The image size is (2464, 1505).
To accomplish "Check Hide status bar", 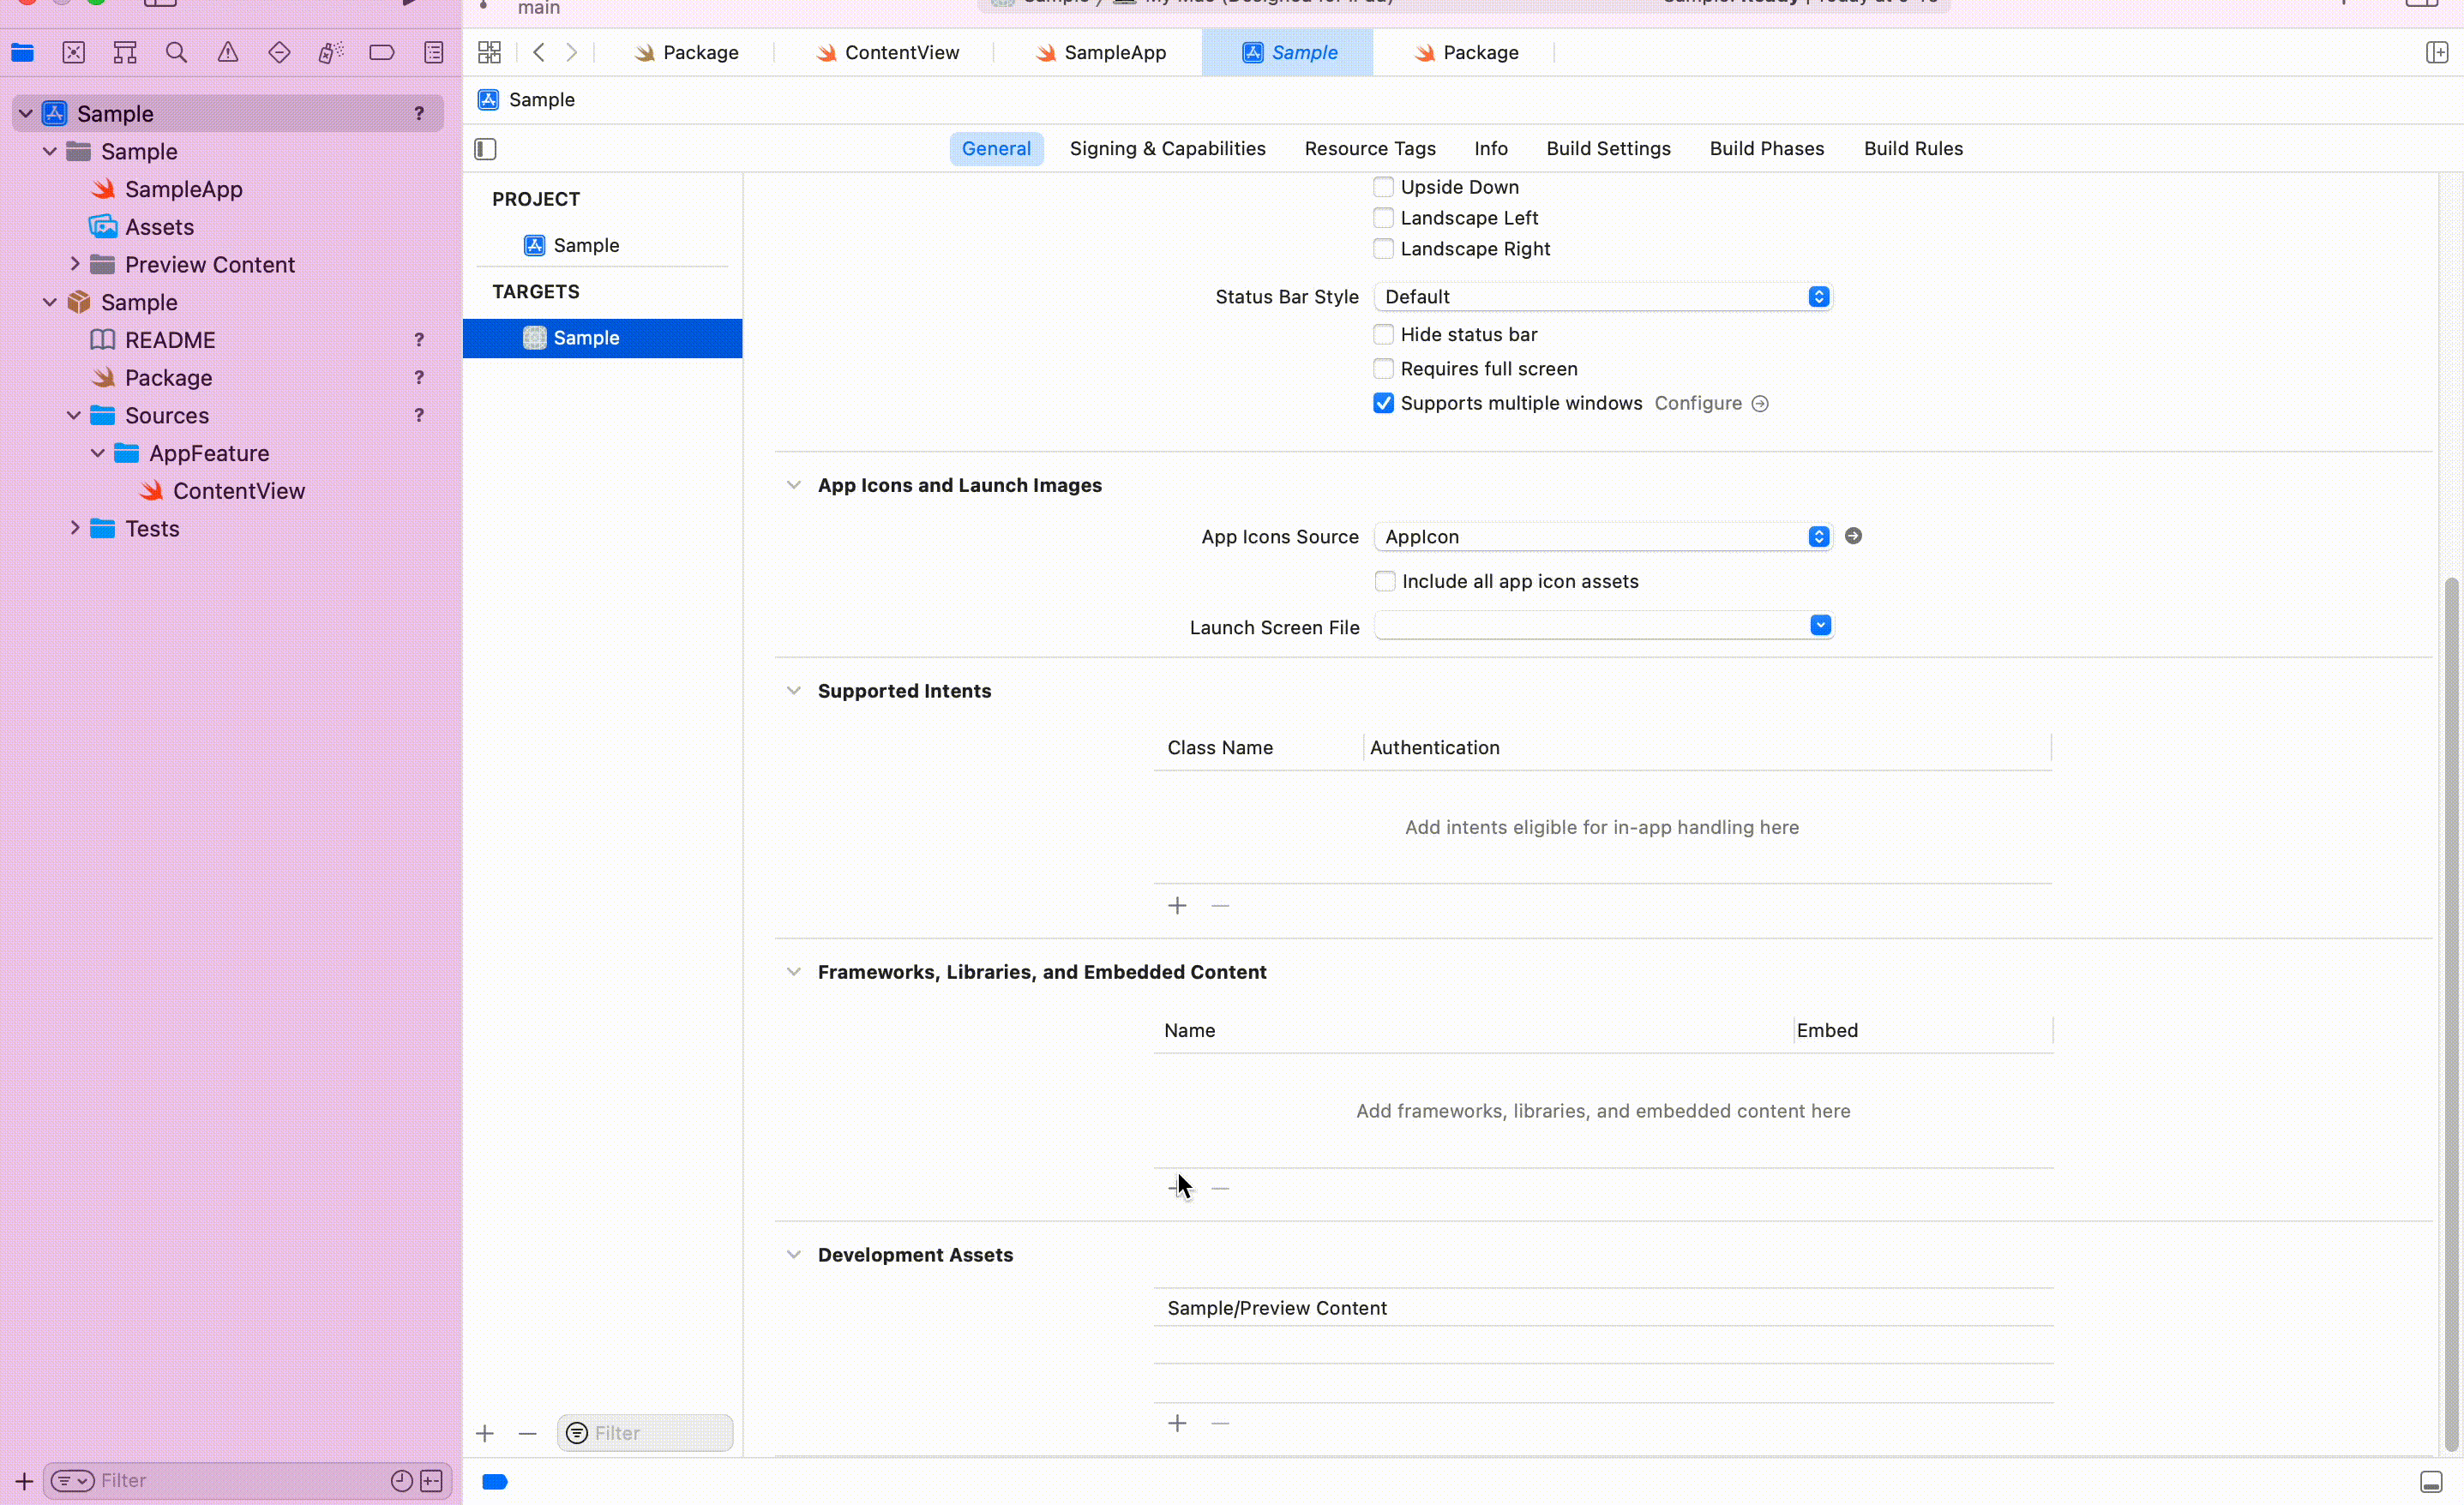I will coord(1383,335).
